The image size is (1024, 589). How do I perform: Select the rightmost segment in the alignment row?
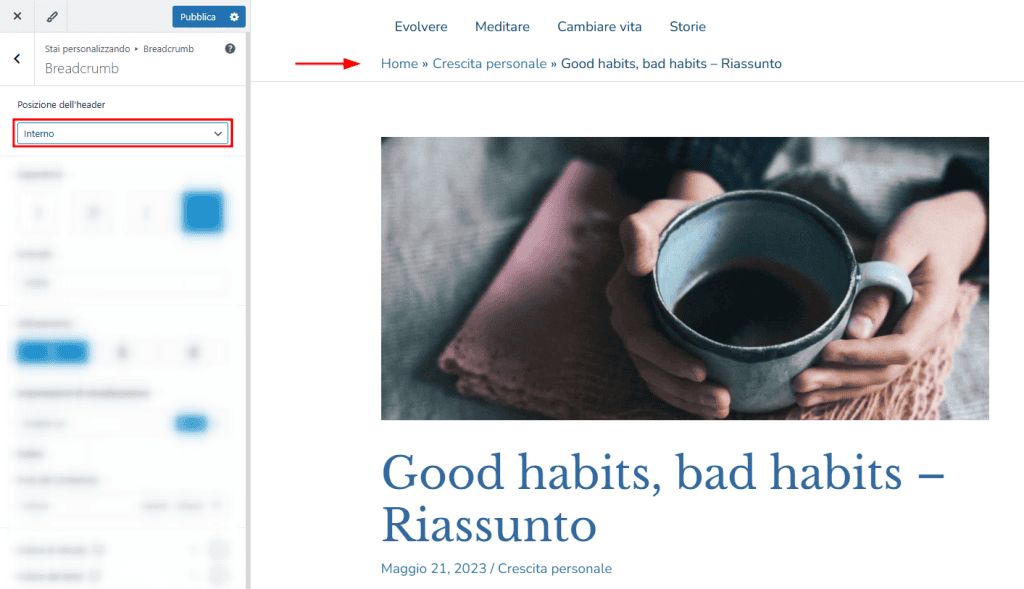(x=192, y=351)
